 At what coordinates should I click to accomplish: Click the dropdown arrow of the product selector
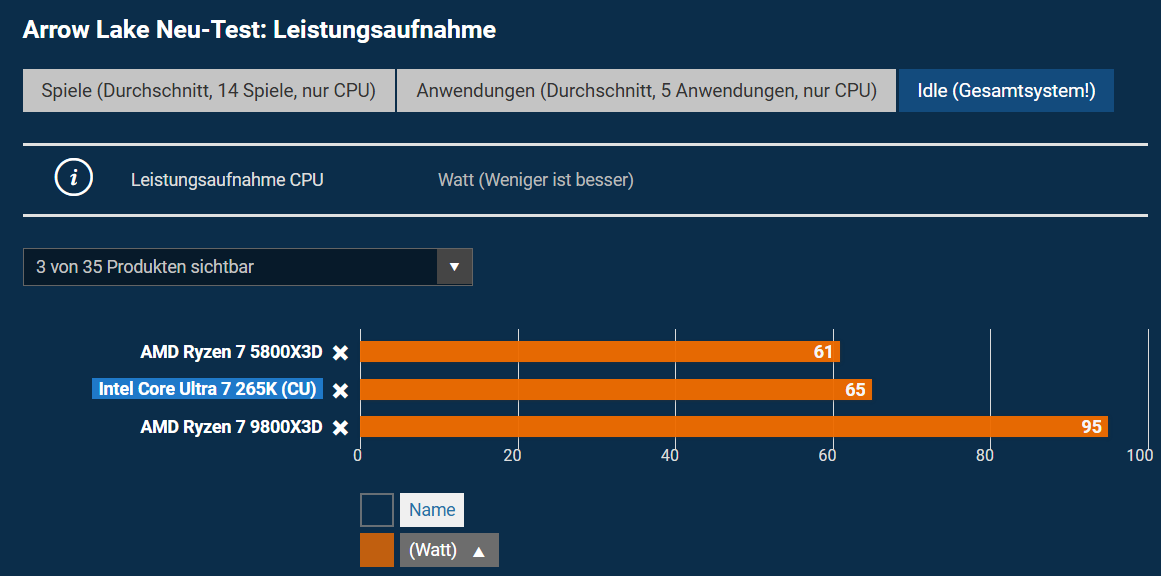point(455,267)
